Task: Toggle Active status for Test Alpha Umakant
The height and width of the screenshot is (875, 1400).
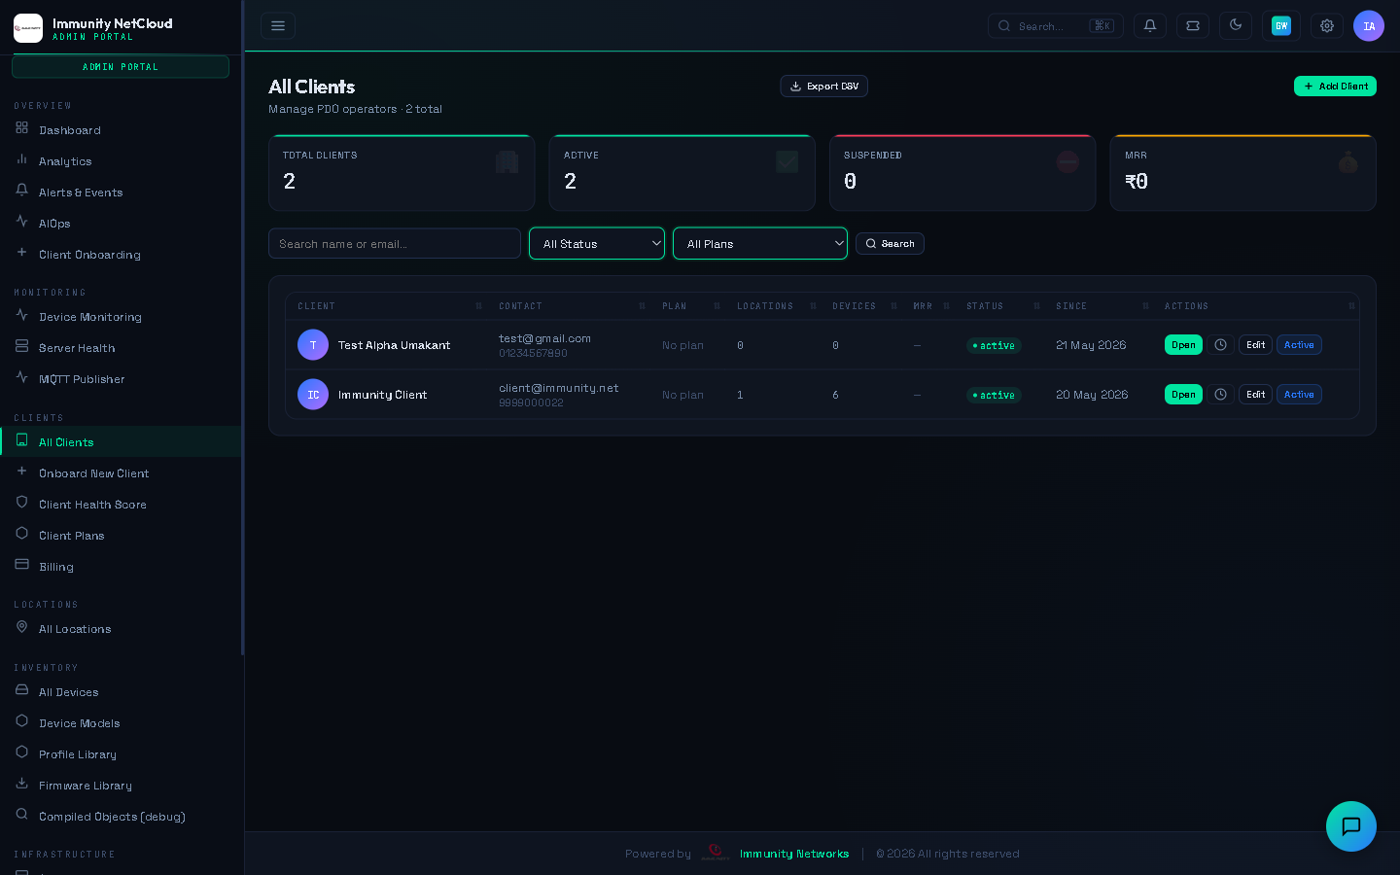Action: tap(1299, 345)
